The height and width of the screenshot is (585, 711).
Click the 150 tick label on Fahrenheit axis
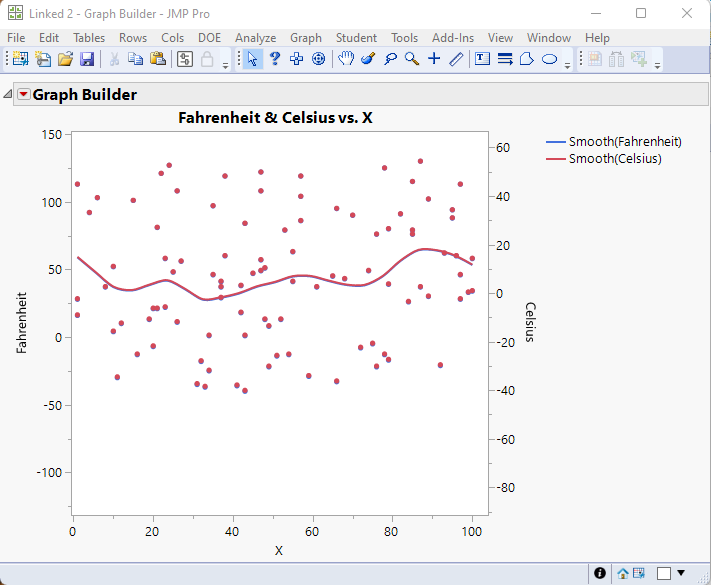pyautogui.click(x=51, y=135)
